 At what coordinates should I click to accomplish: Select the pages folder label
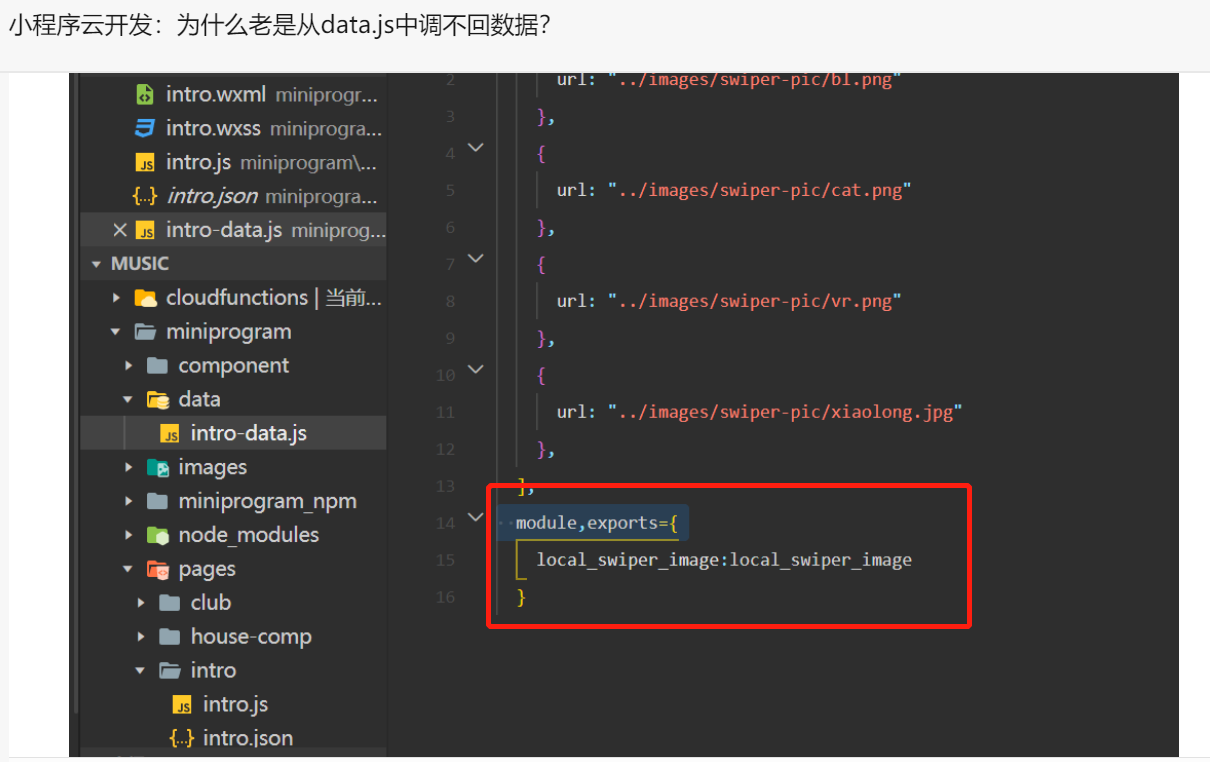[x=207, y=569]
